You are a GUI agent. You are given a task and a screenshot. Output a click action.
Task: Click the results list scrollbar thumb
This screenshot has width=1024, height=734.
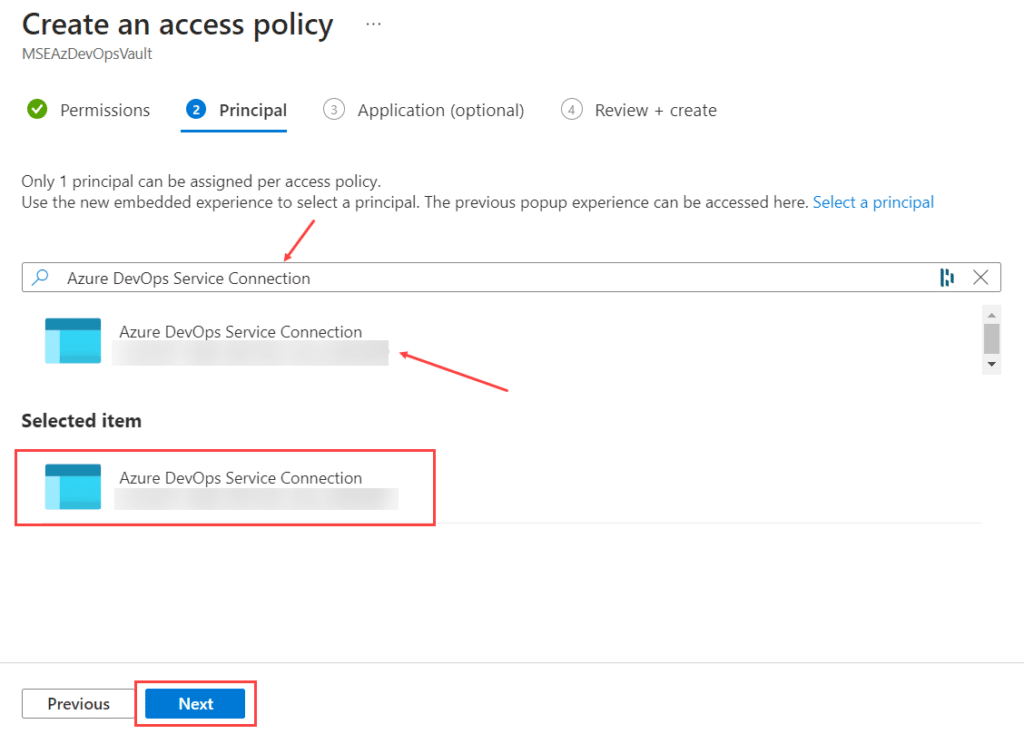991,339
